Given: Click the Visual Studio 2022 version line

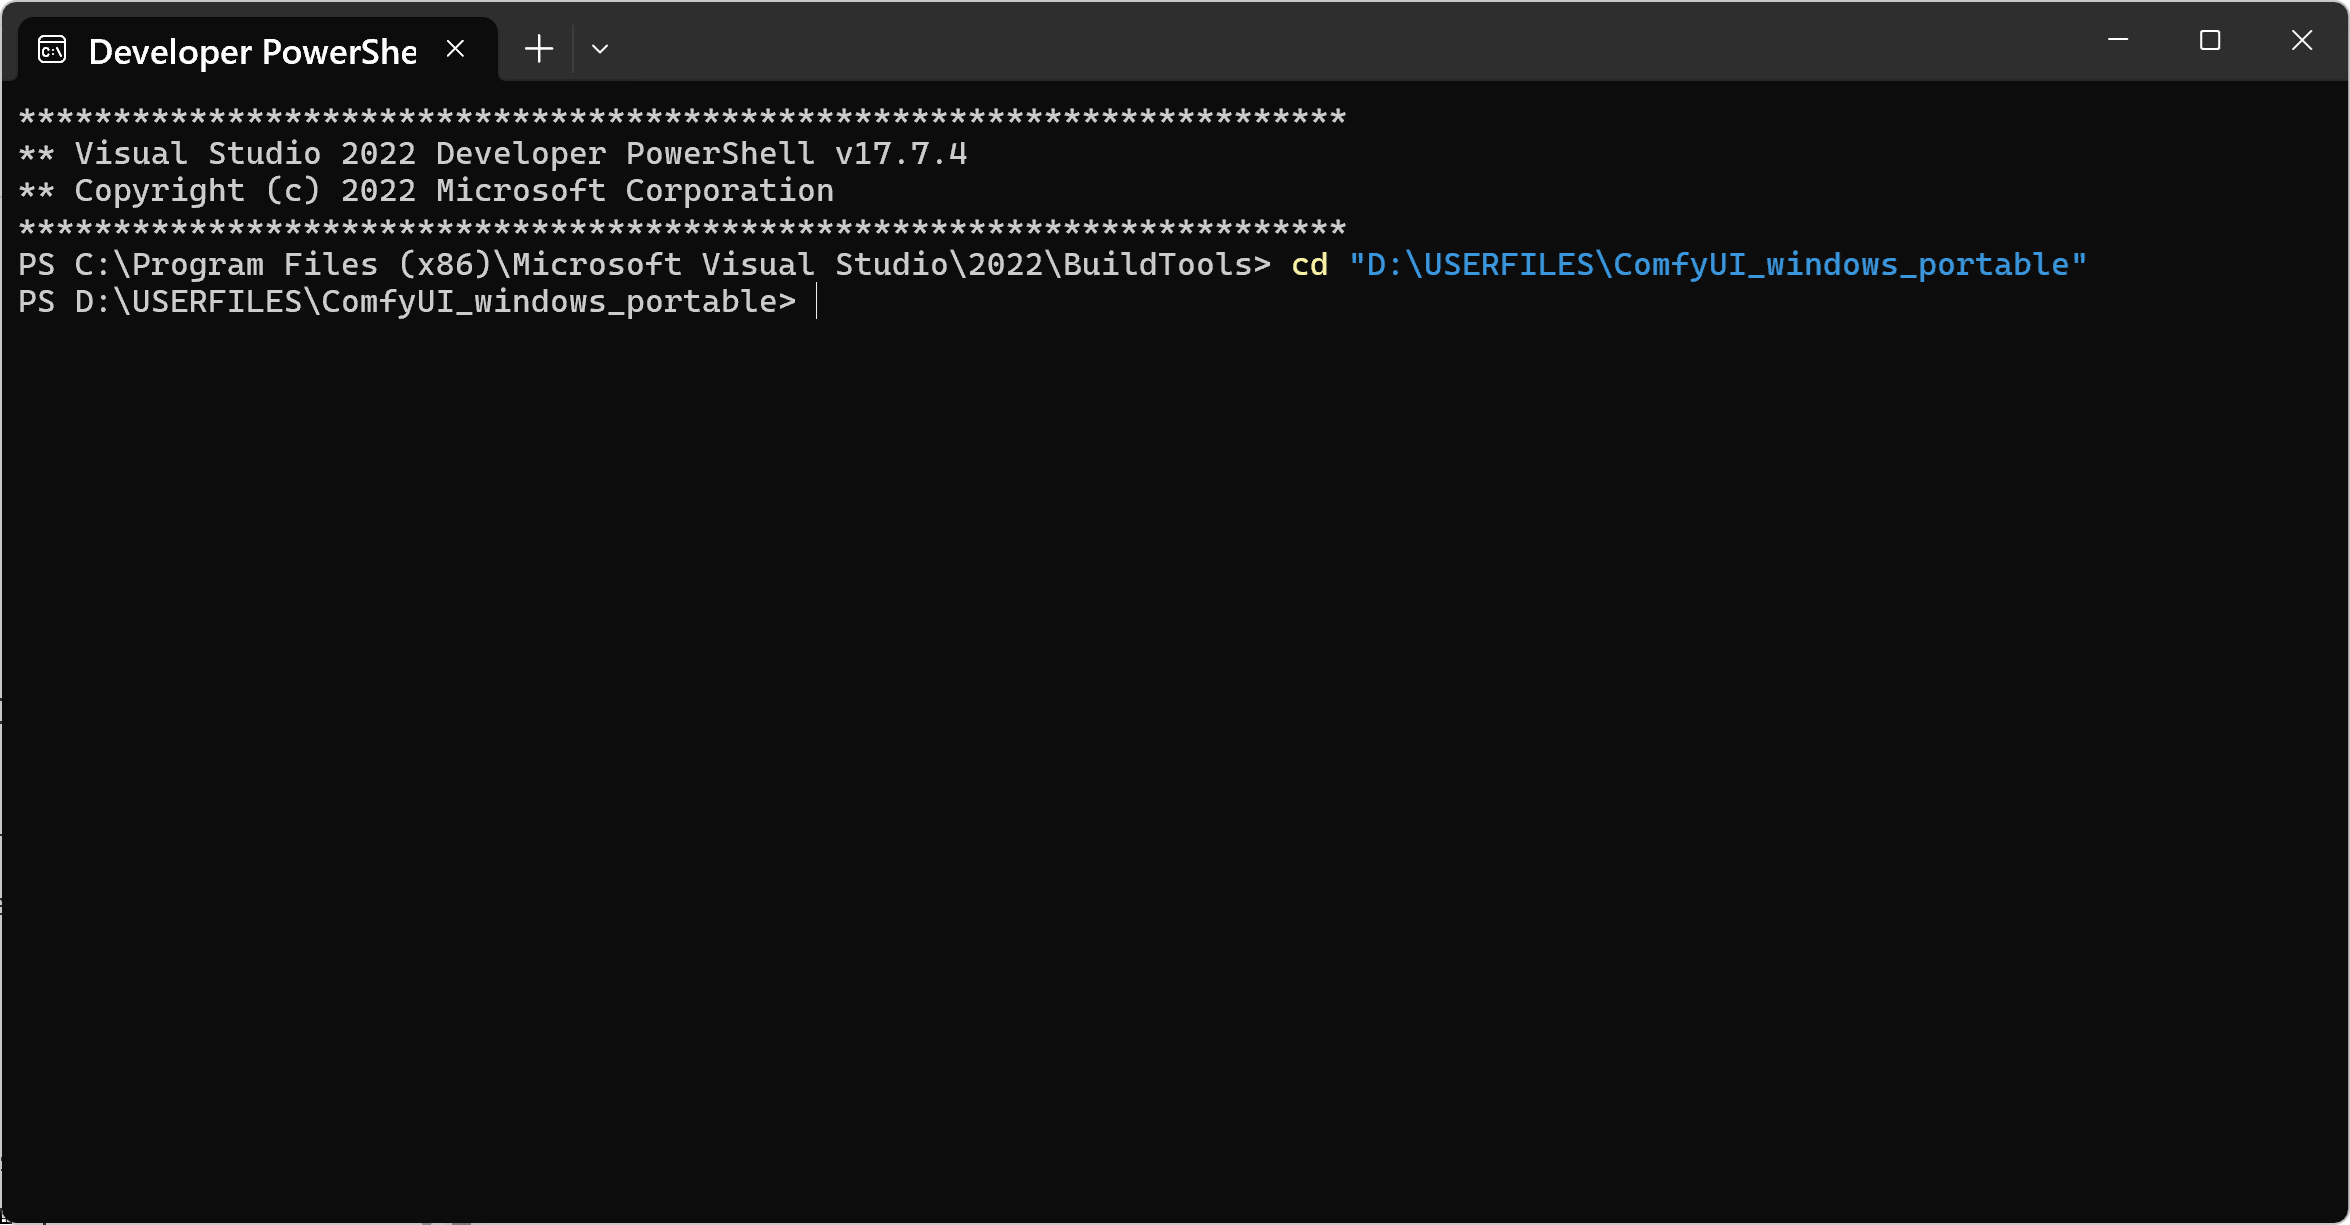Looking at the screenshot, I should (x=493, y=152).
